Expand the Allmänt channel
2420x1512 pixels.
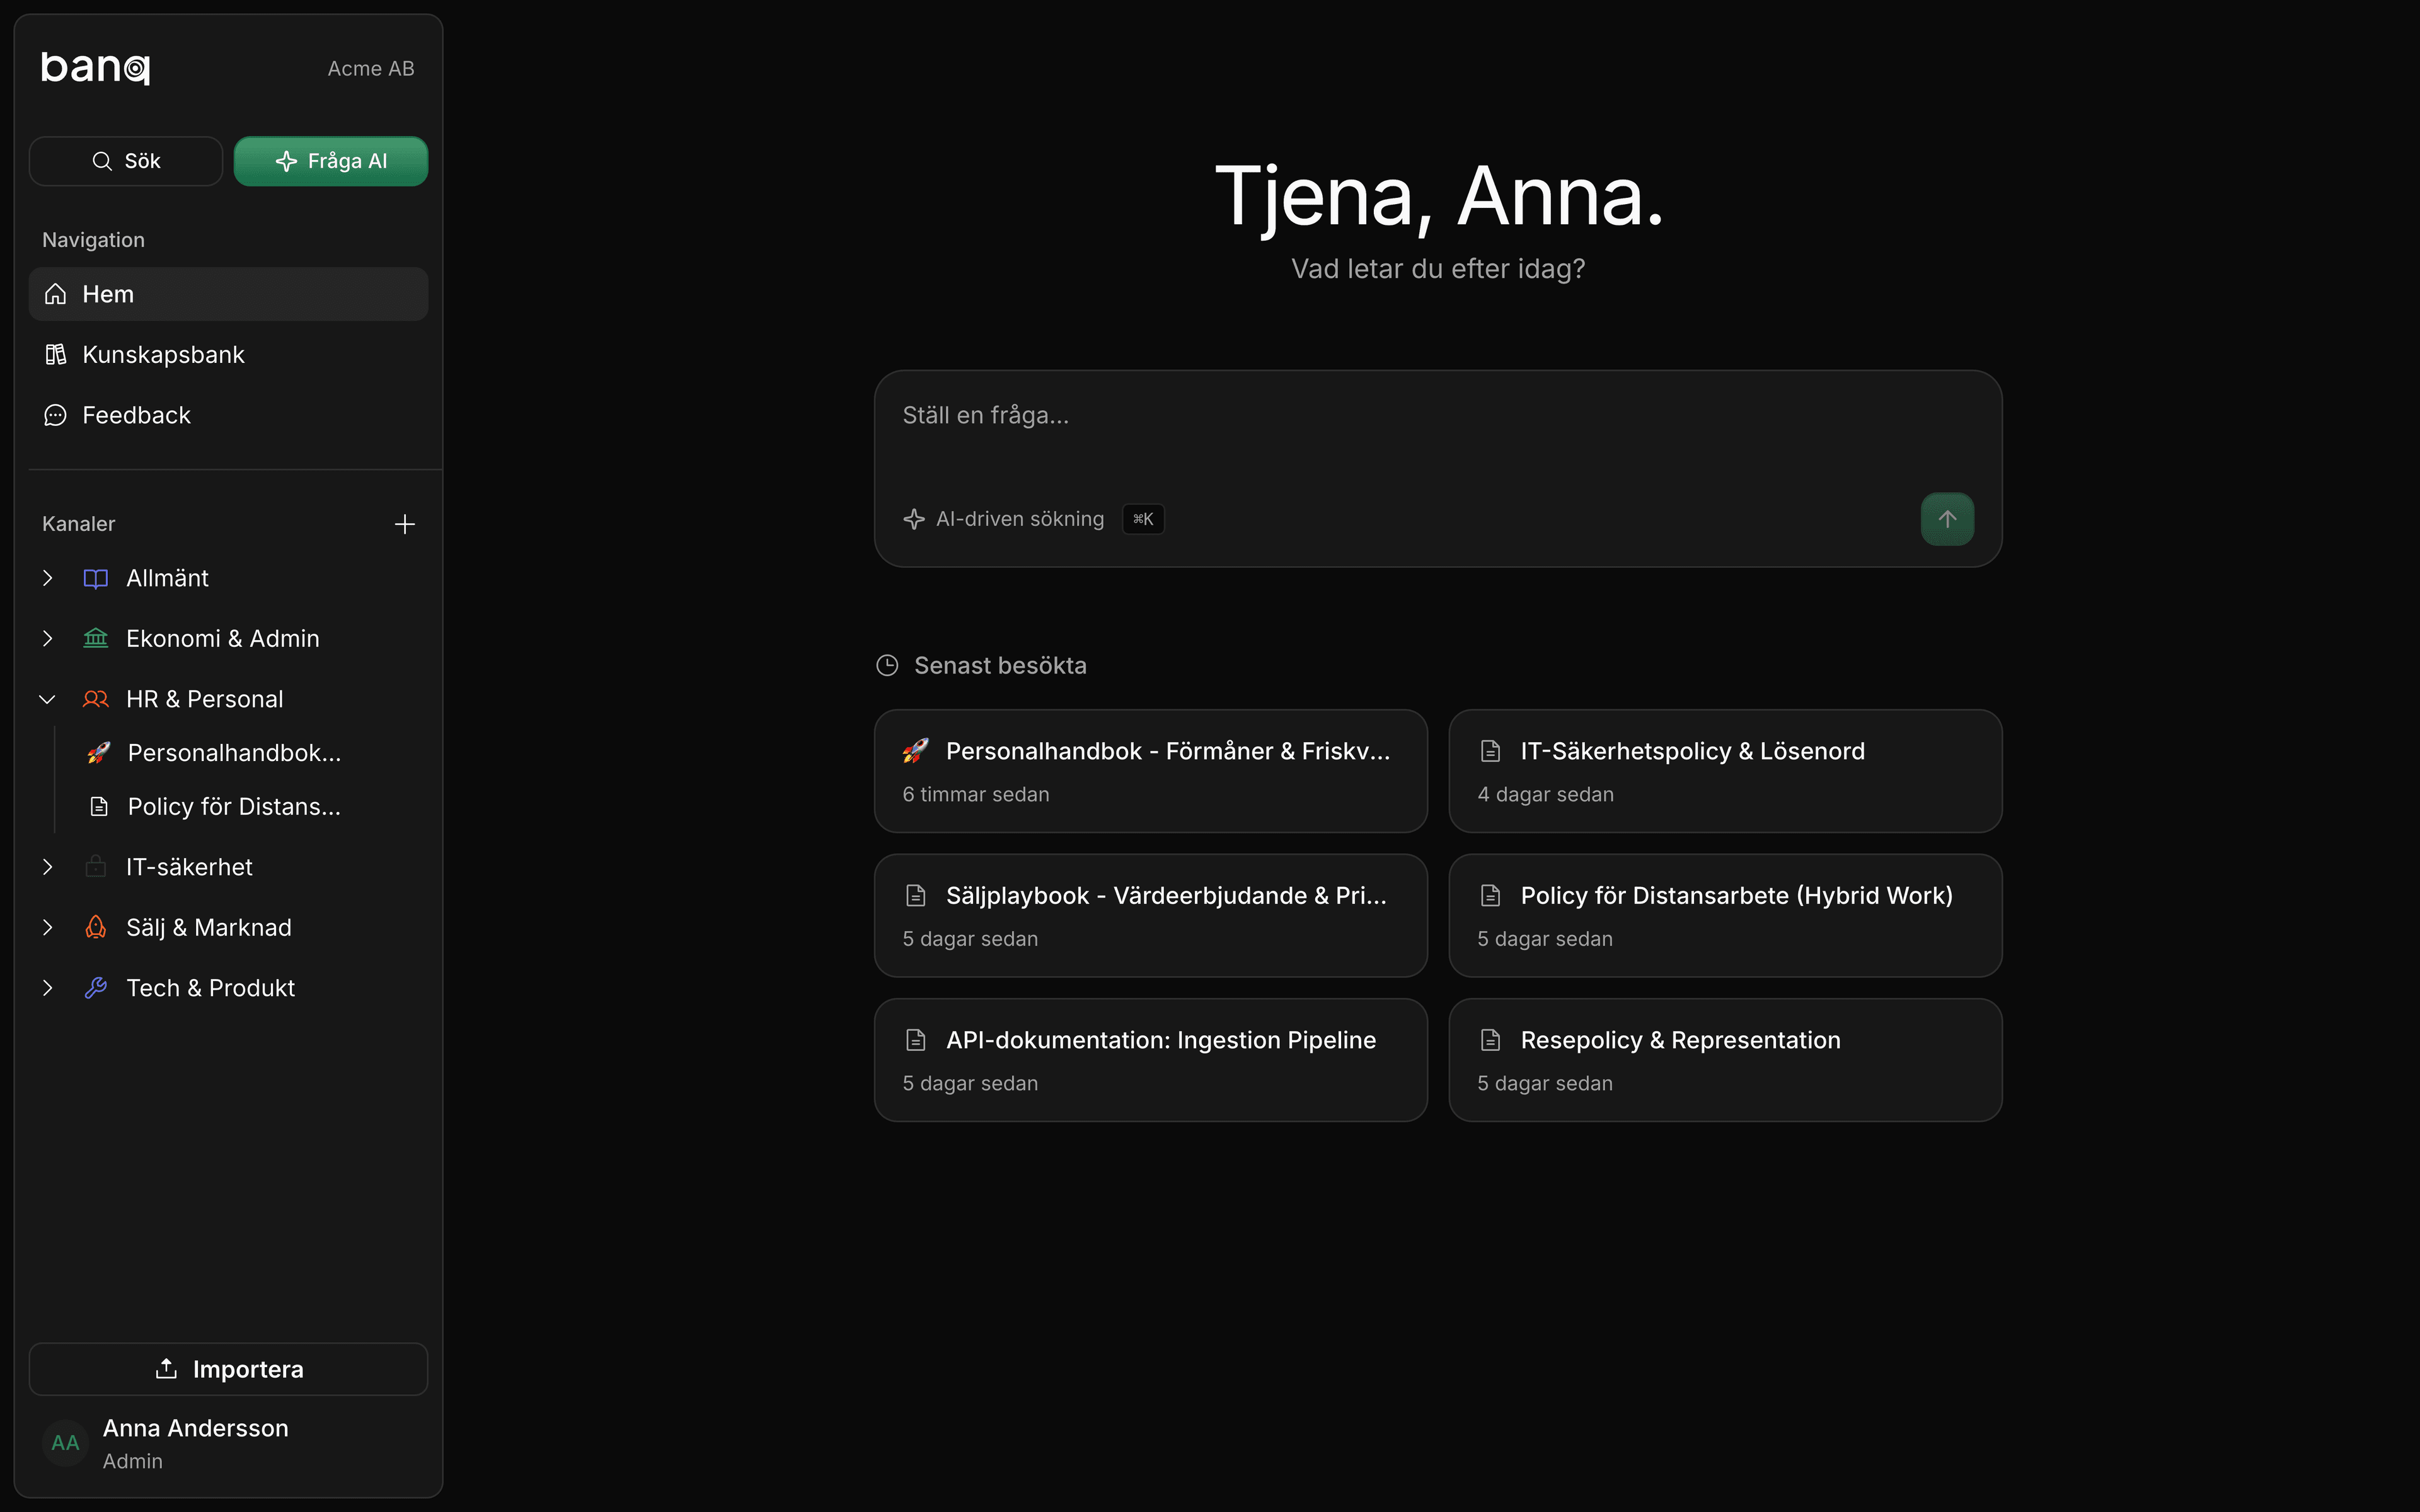[x=47, y=577]
